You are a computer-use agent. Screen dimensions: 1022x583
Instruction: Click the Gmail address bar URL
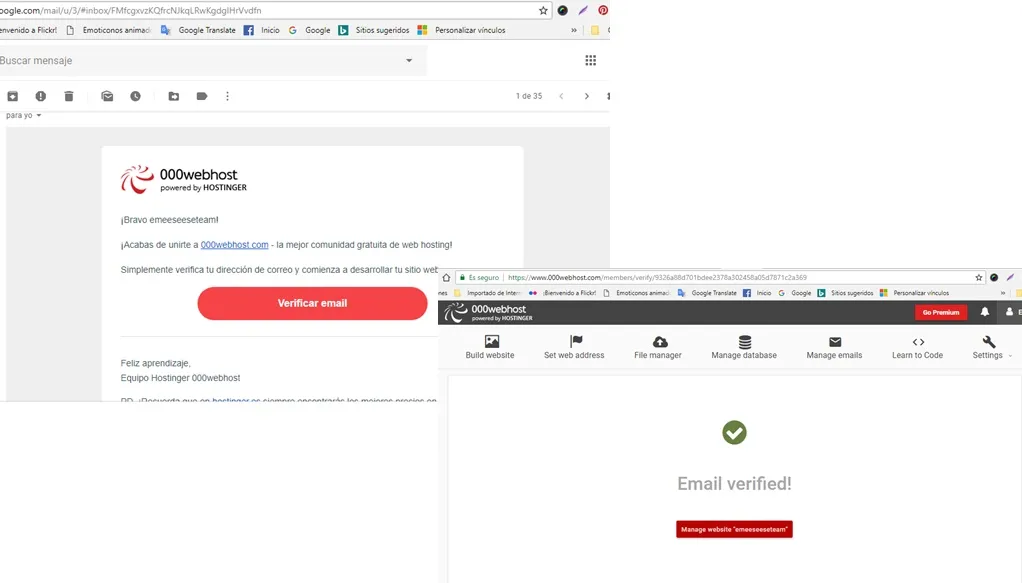point(130,10)
